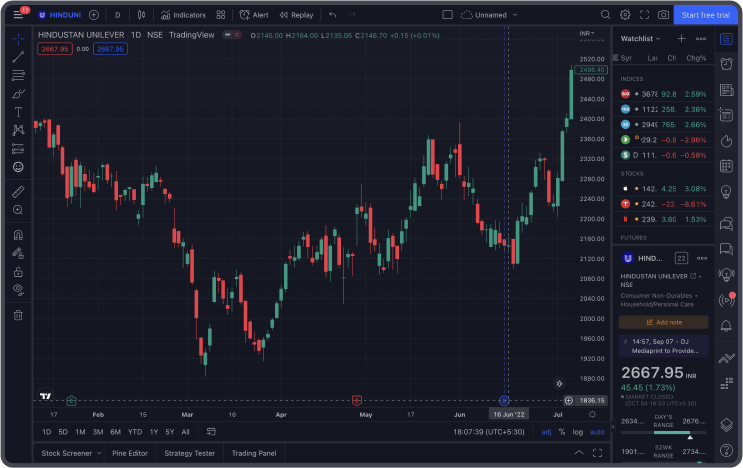Screen dimensions: 743x468
Task: Click Start free trial button
Action: point(706,15)
